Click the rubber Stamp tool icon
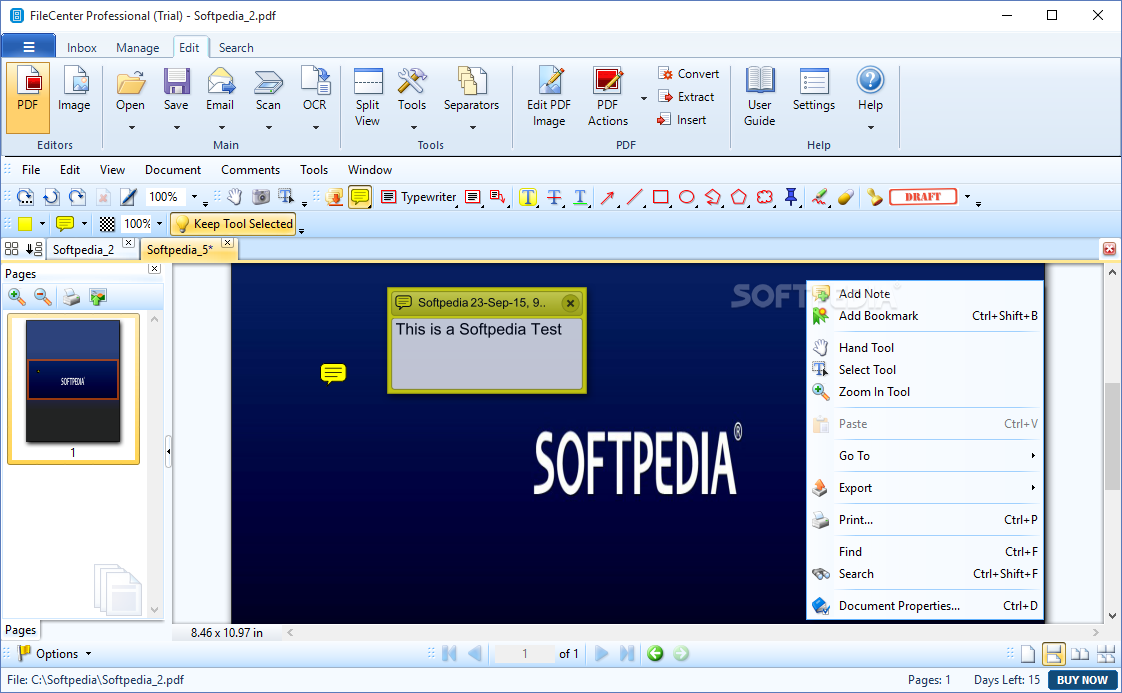Viewport: 1122px width, 693px height. click(874, 197)
